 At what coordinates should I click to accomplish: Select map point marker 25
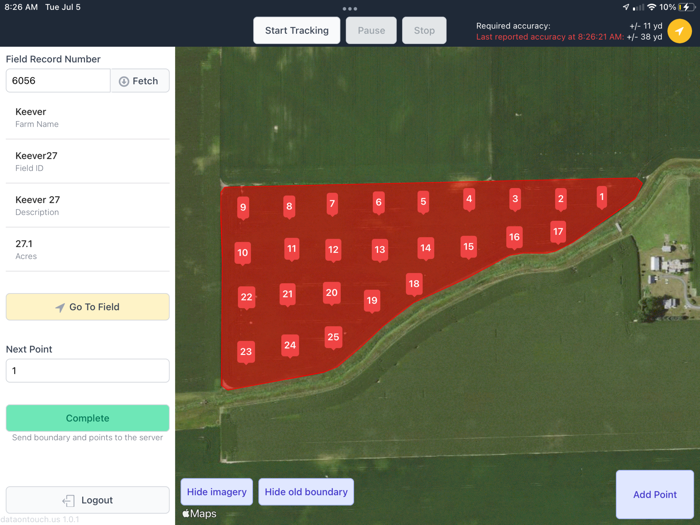point(333,338)
